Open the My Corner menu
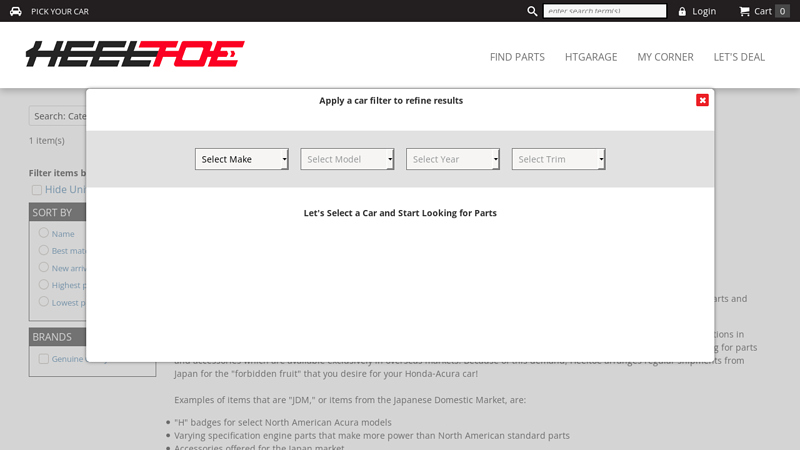The width and height of the screenshot is (800, 450). pos(665,57)
